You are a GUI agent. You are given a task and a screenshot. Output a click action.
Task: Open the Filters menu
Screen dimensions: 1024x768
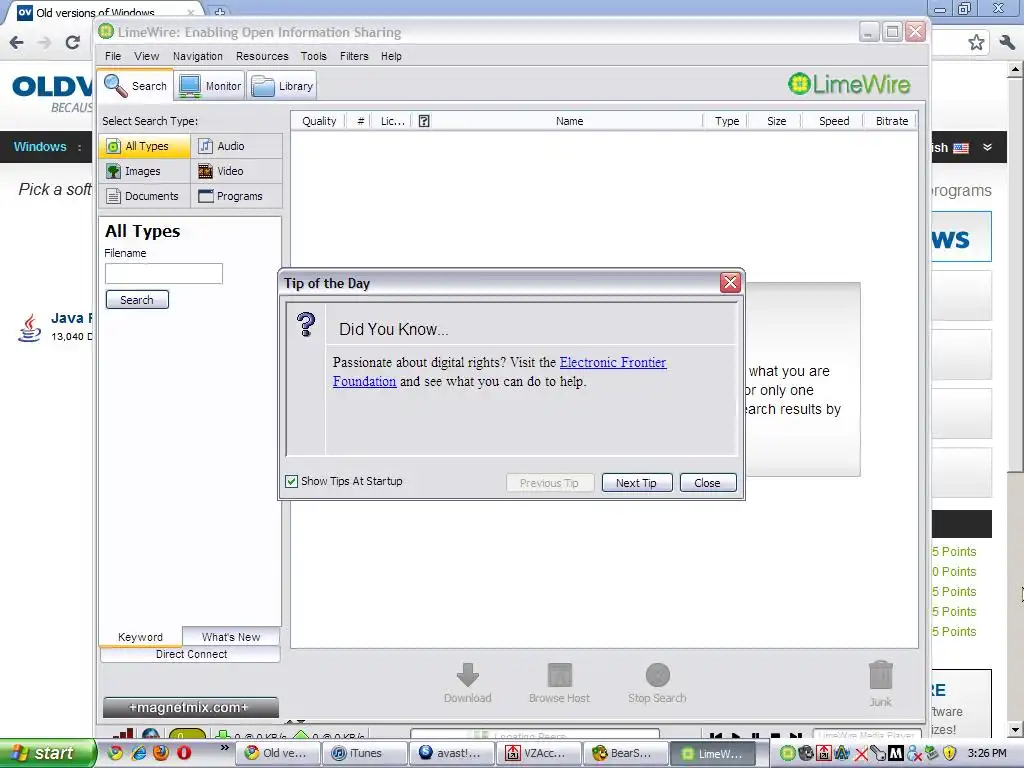click(x=354, y=56)
